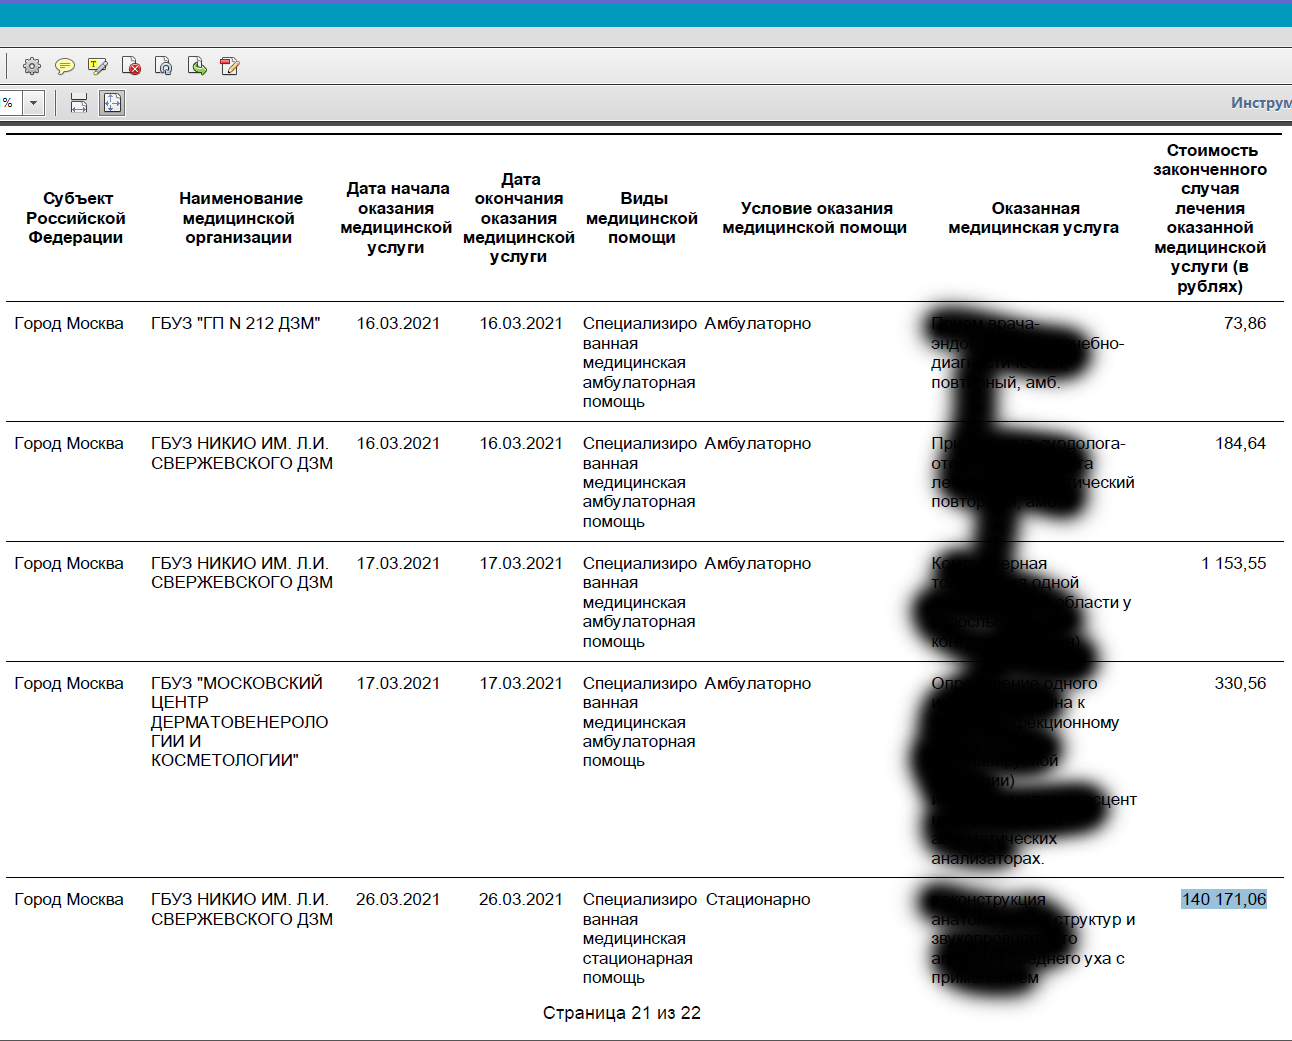
Task: Click the extract page icon with green arrow
Action: coord(197,66)
